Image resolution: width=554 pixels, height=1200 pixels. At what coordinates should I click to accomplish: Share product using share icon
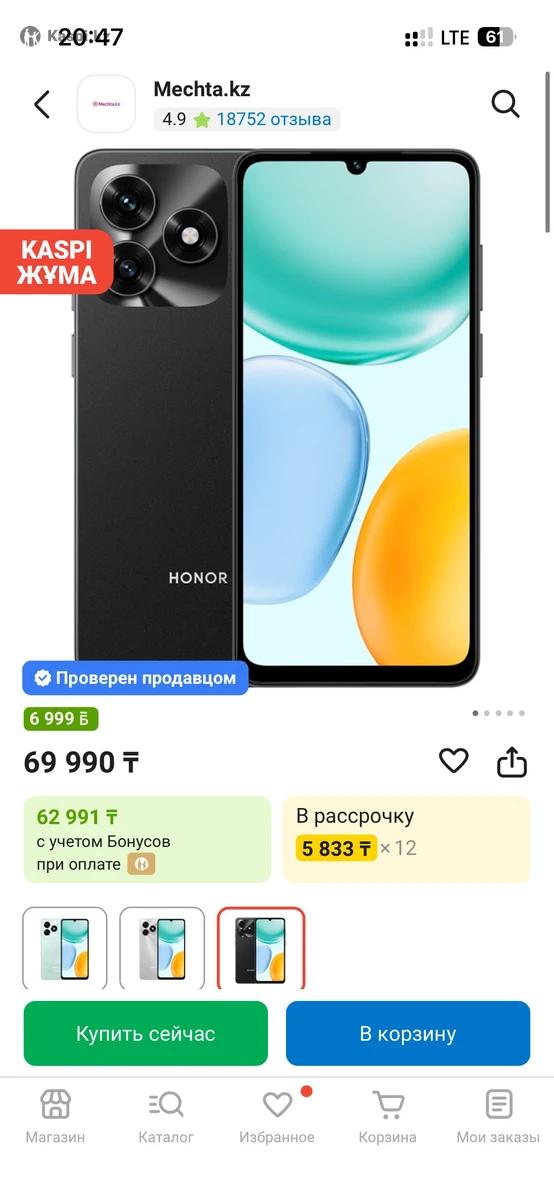pyautogui.click(x=512, y=762)
